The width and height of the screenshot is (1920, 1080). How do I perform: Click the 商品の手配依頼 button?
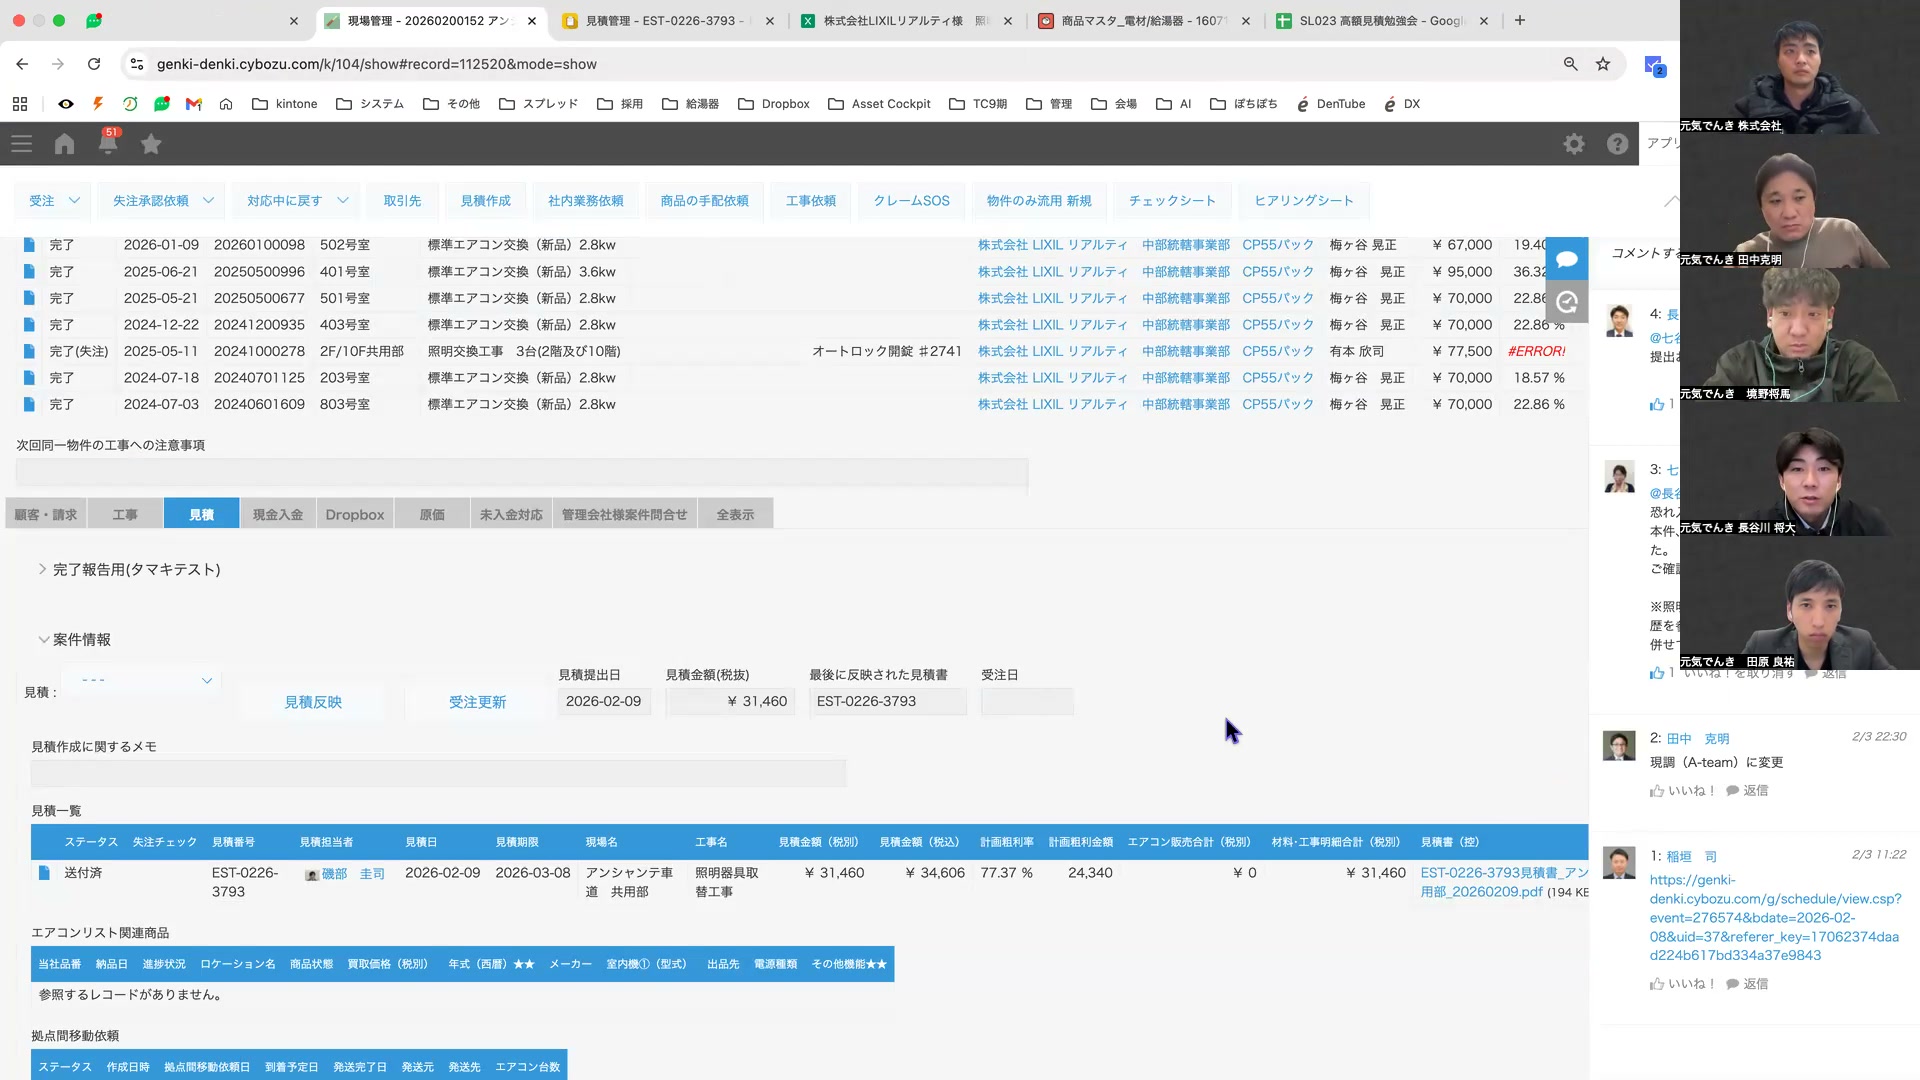point(705,201)
